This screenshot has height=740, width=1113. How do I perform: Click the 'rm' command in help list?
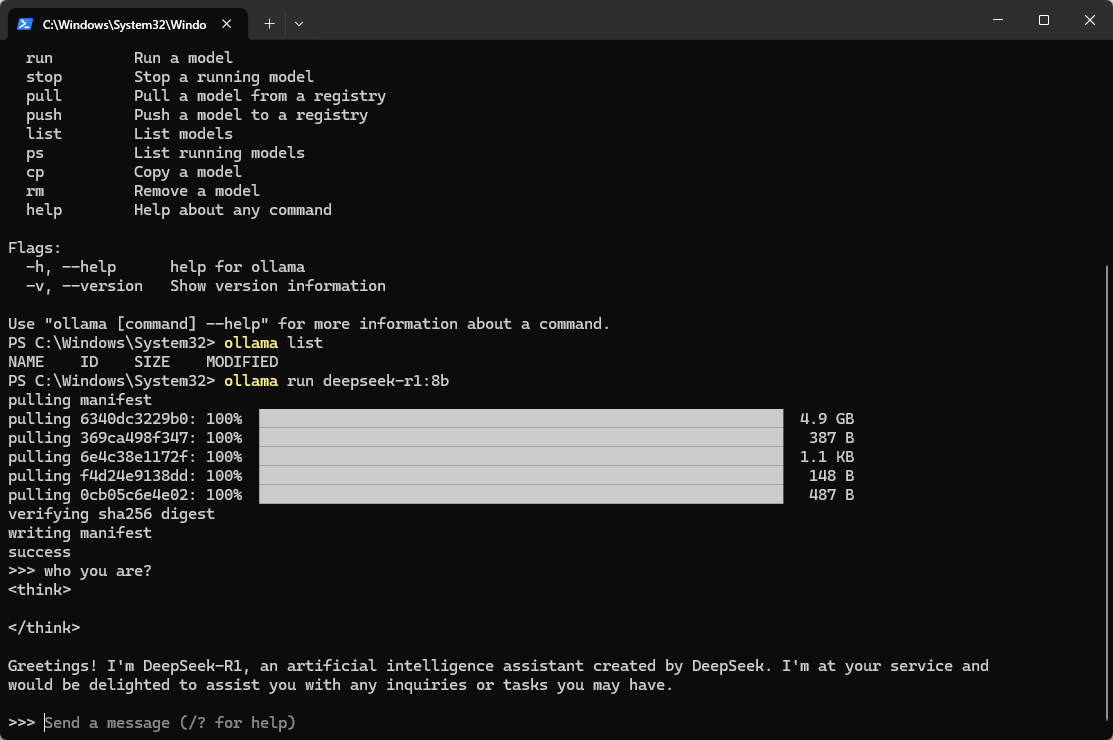pos(35,191)
